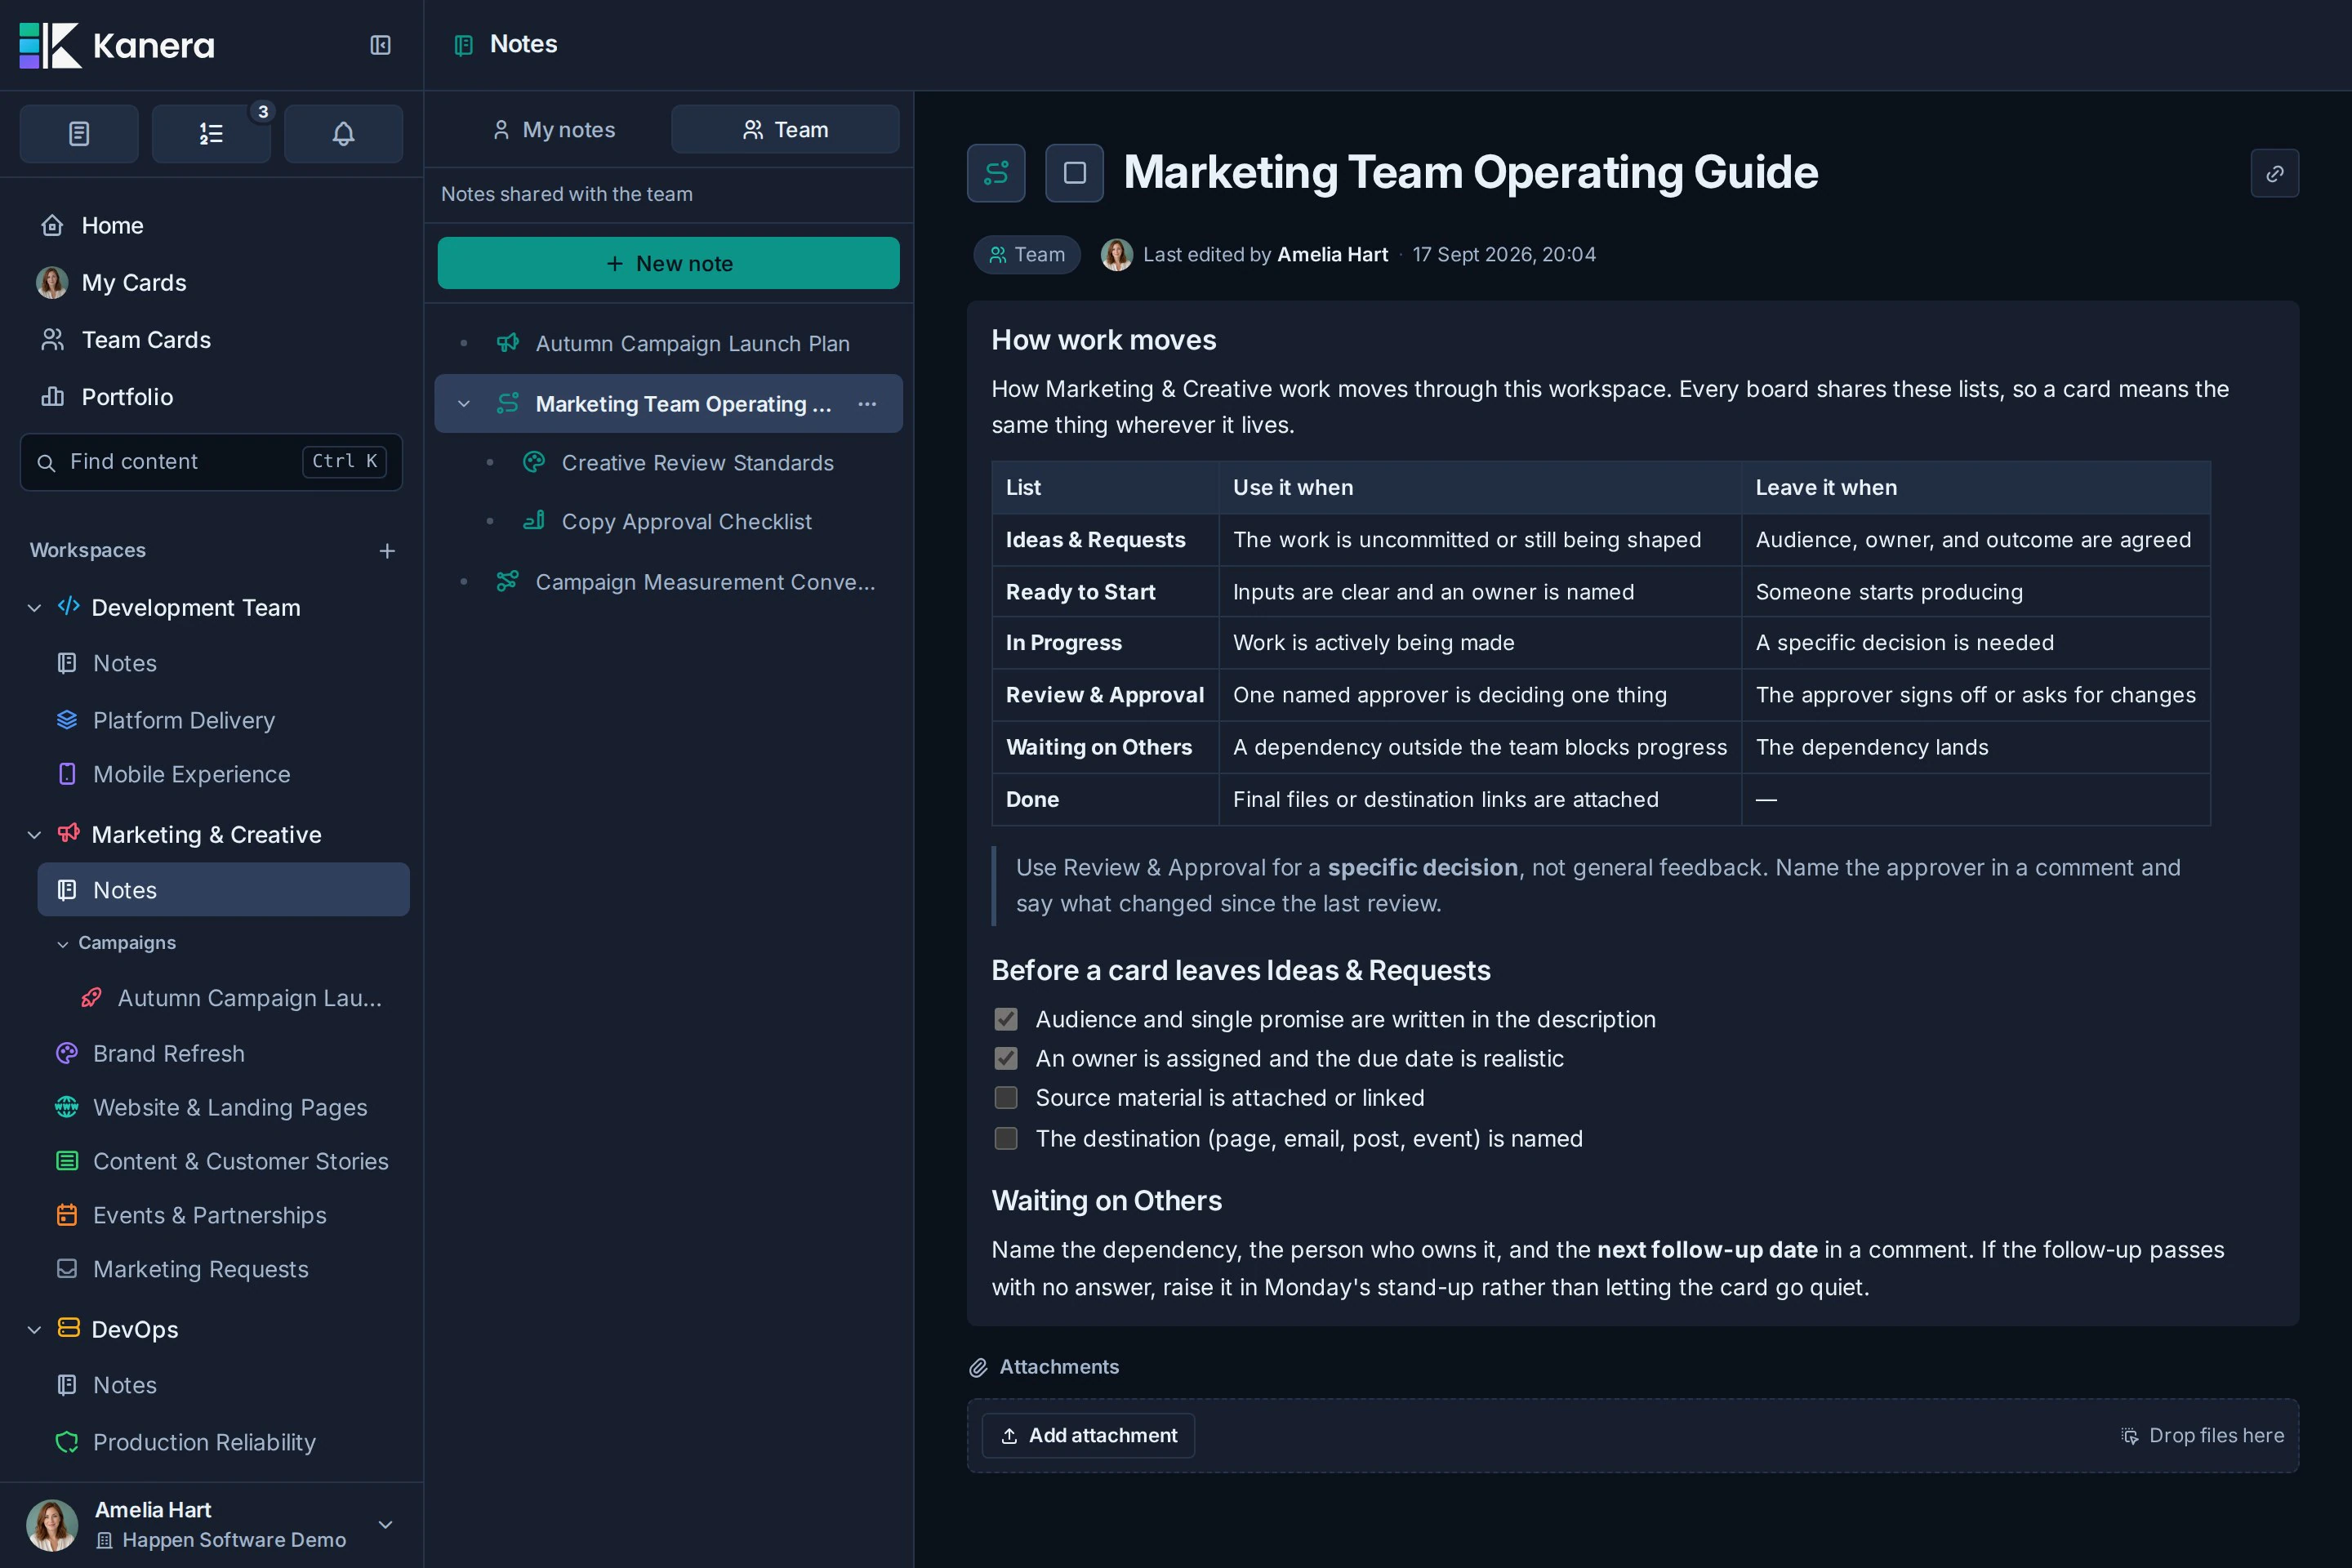Check 'Source material is attached or linked'
The height and width of the screenshot is (1568, 2352).
[1006, 1097]
